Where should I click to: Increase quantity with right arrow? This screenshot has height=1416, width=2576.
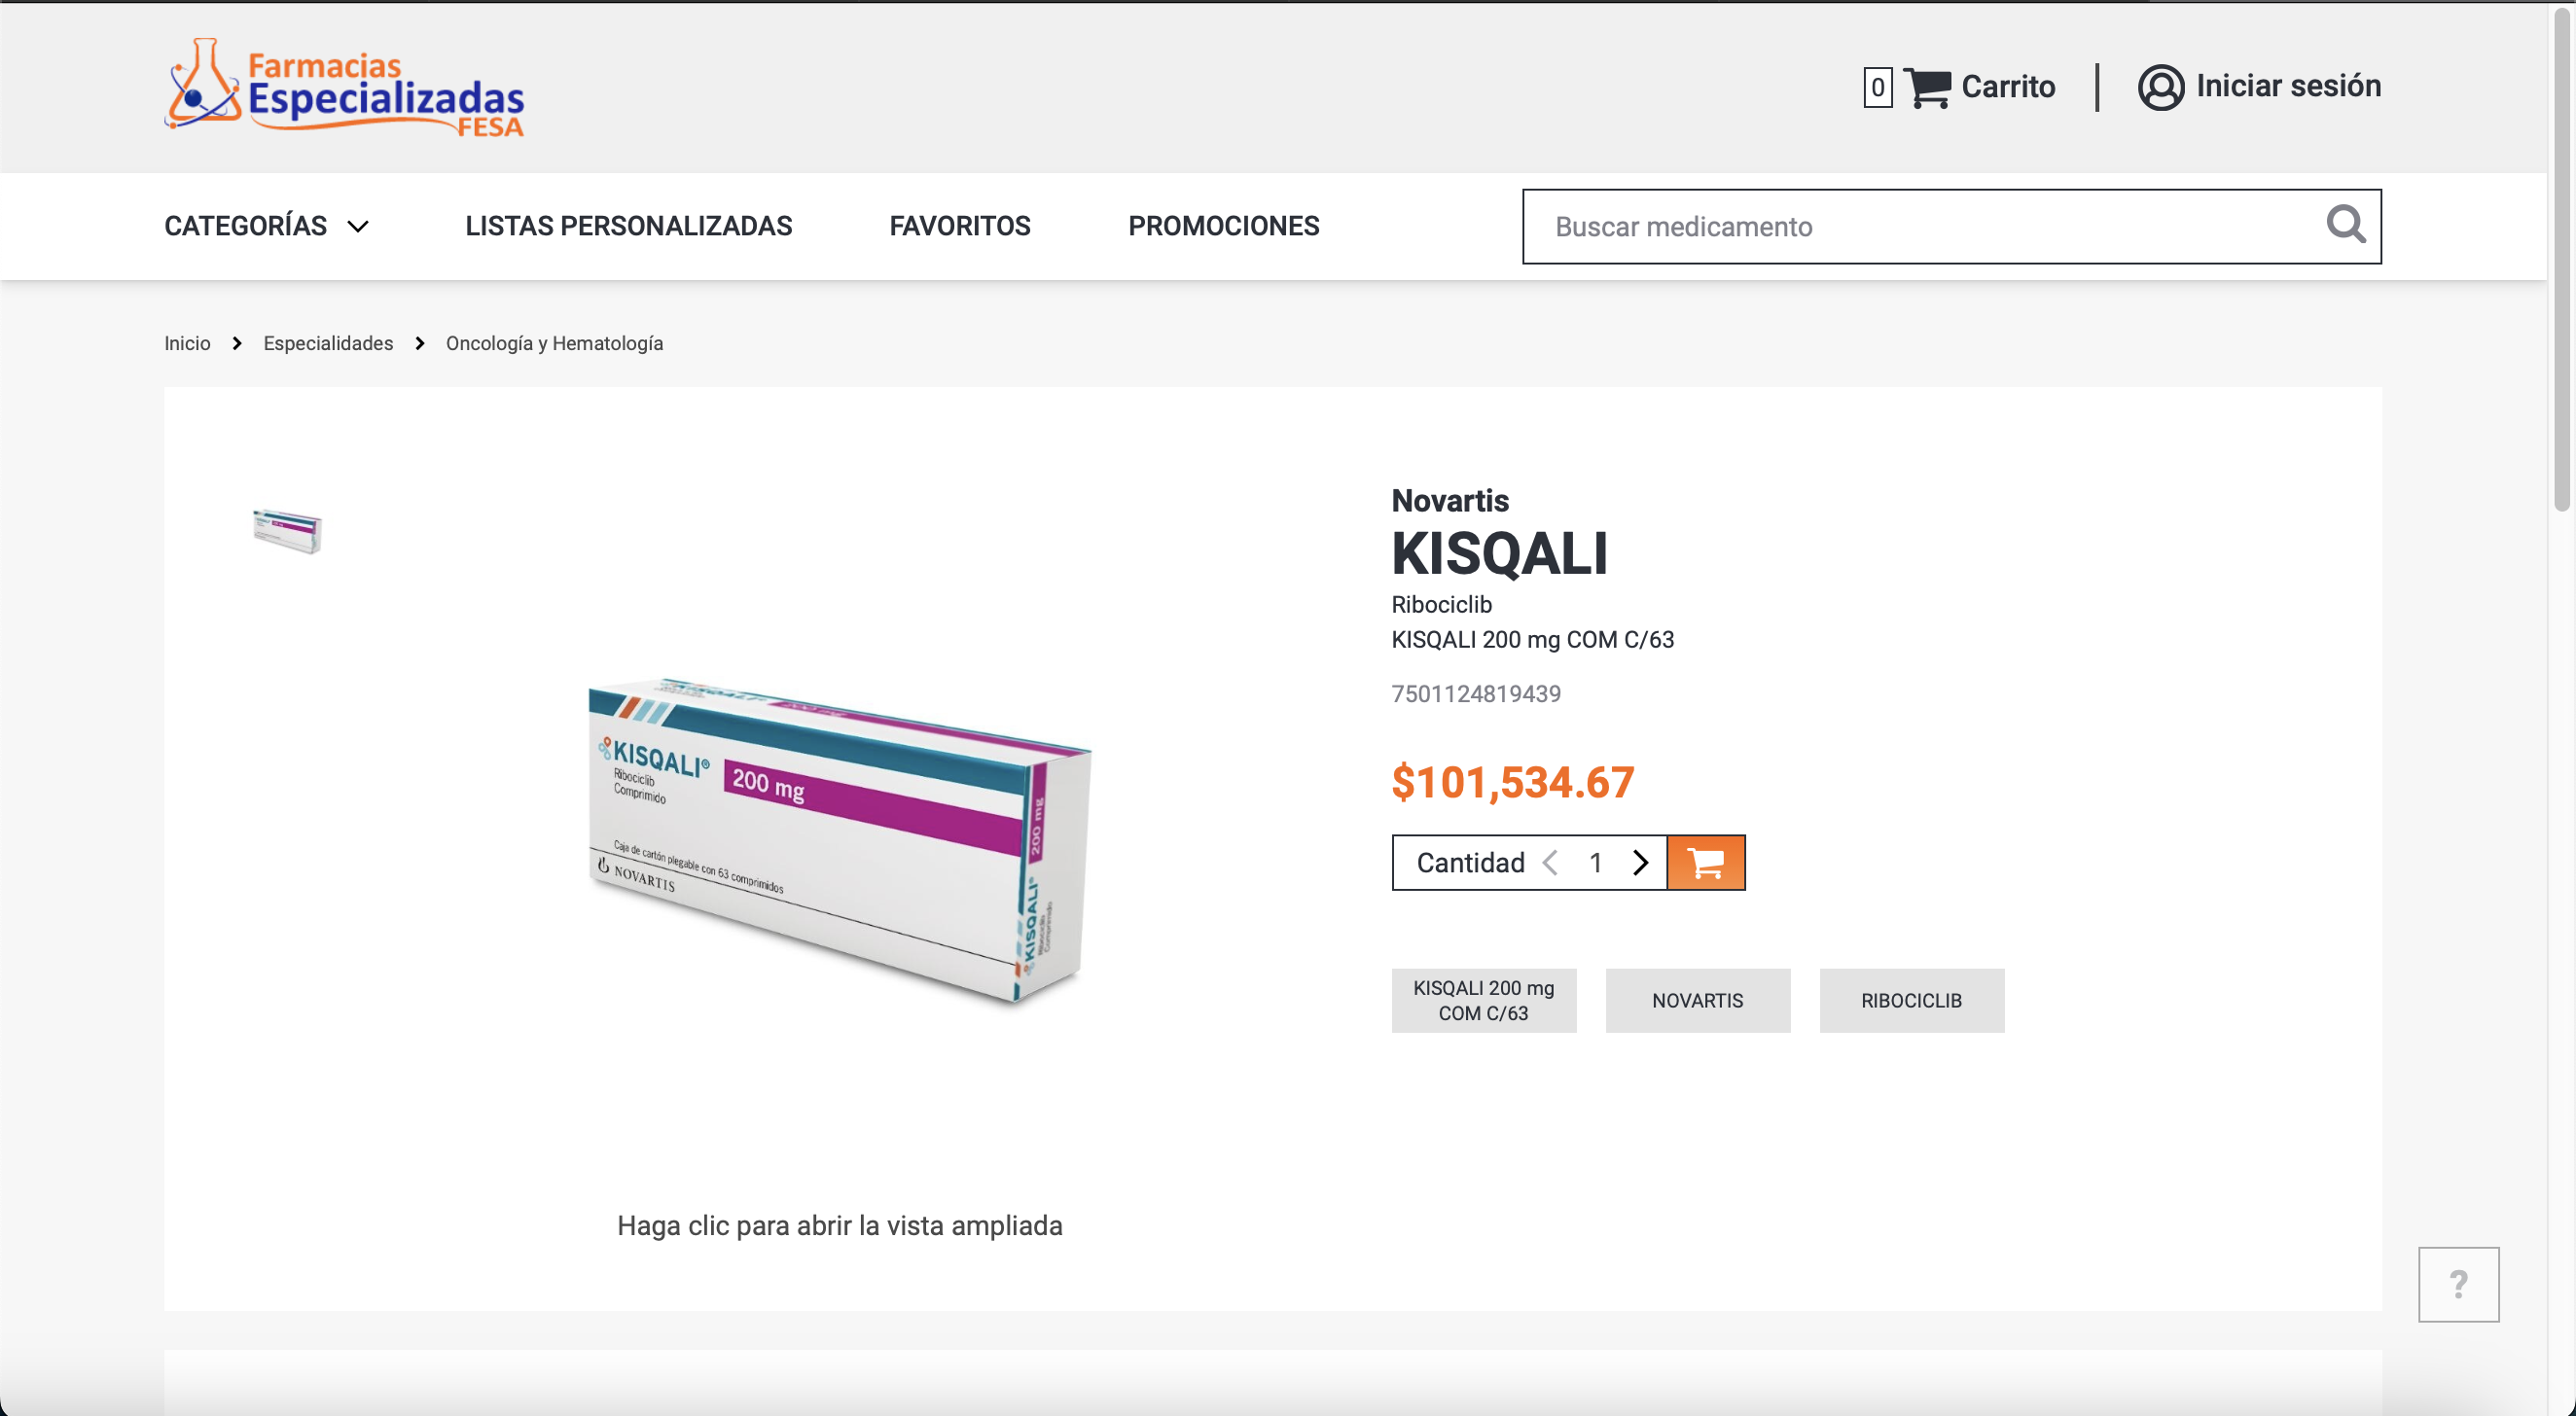(1640, 862)
